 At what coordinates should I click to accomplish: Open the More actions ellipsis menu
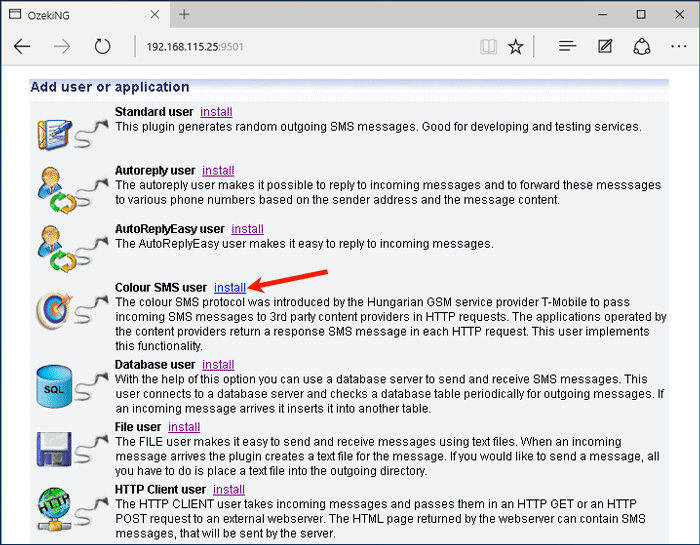pos(679,46)
